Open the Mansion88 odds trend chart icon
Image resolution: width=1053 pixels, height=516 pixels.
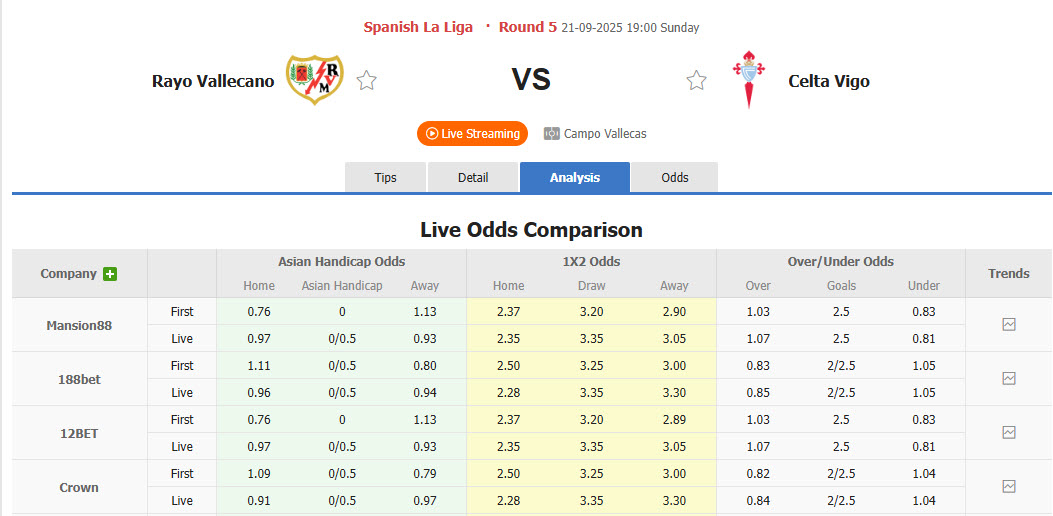(1009, 325)
